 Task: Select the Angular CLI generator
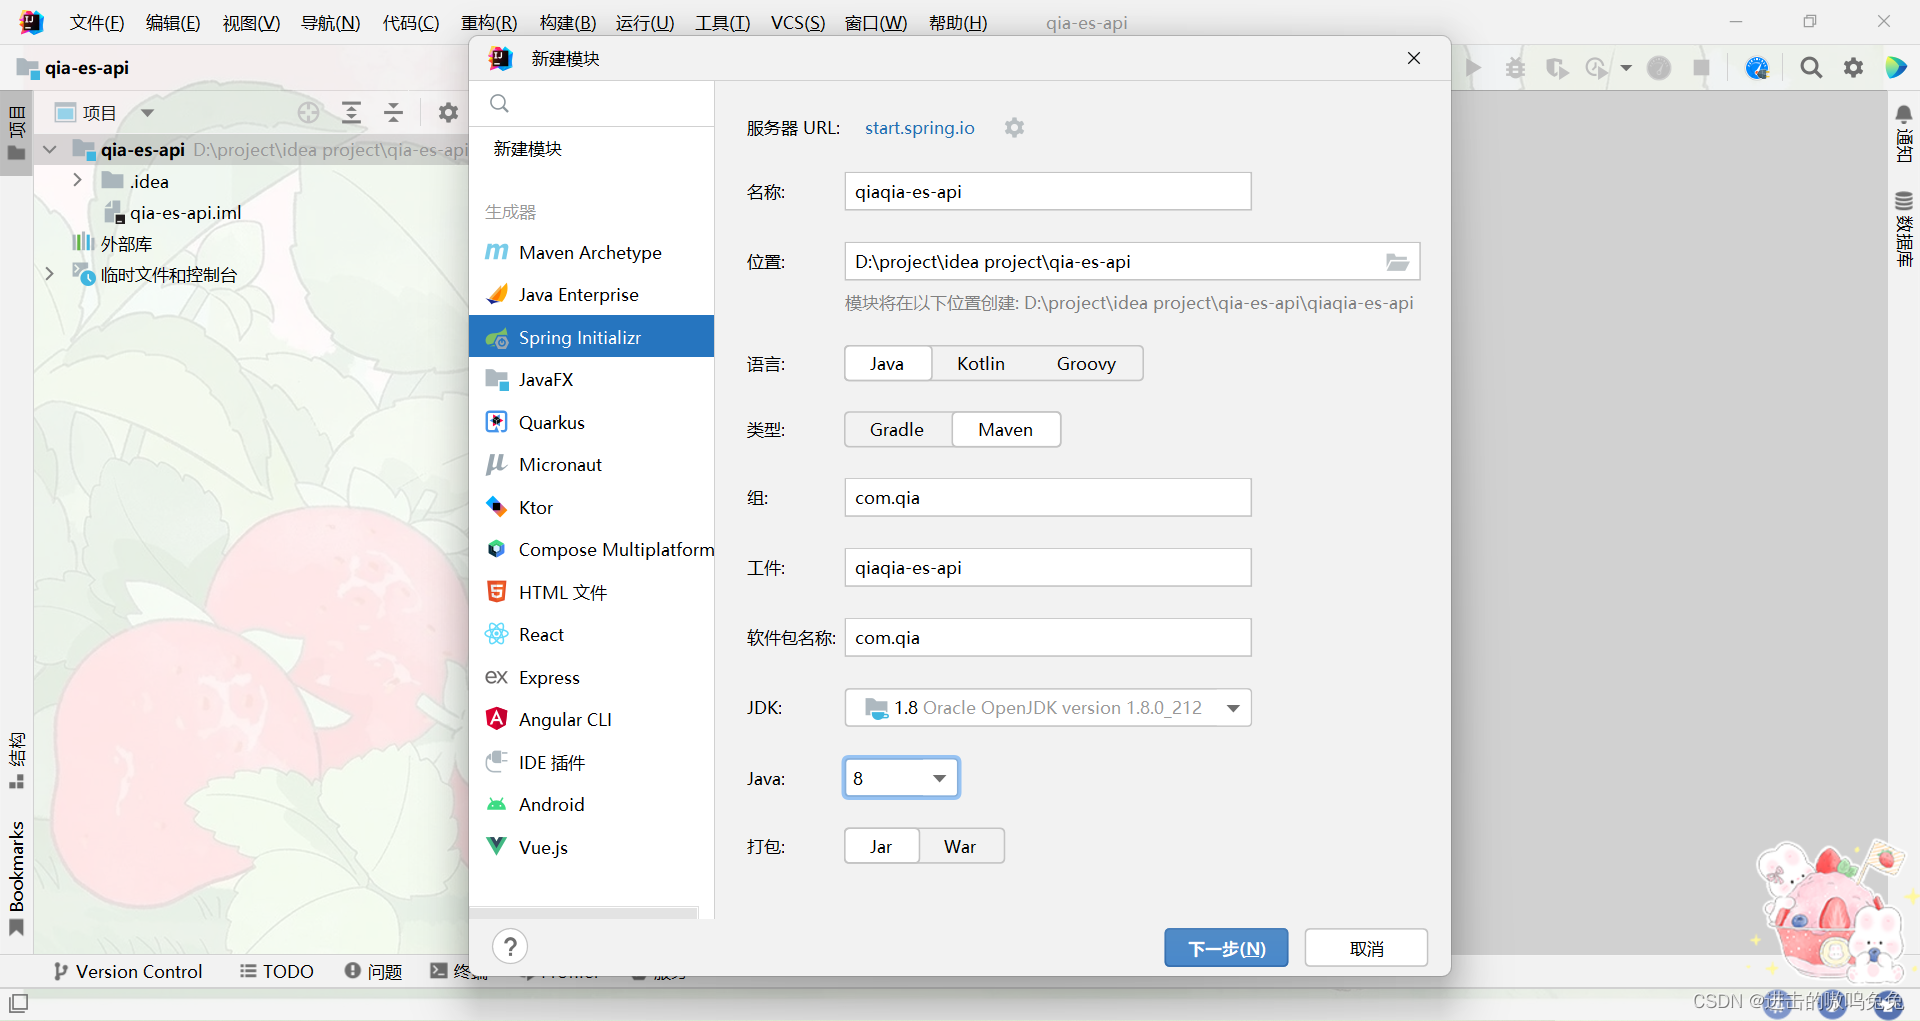coord(591,720)
